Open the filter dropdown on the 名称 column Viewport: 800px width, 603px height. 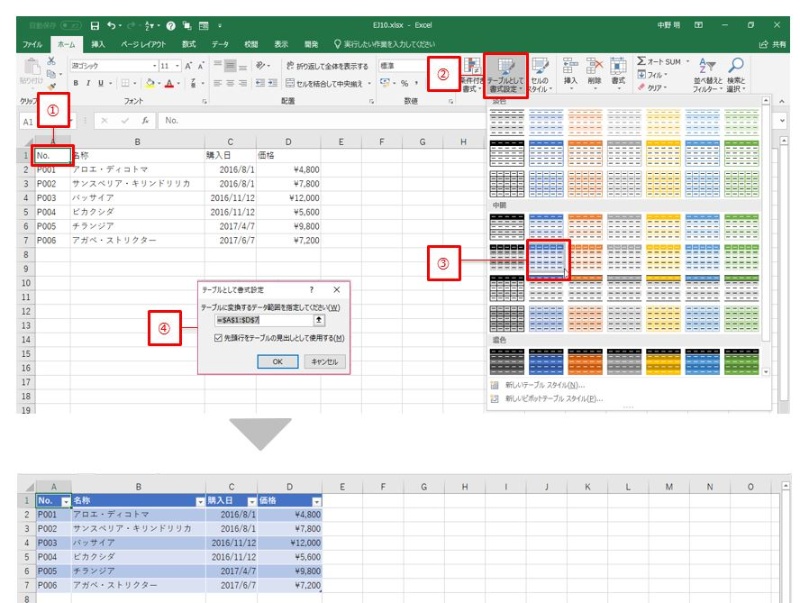200,503
